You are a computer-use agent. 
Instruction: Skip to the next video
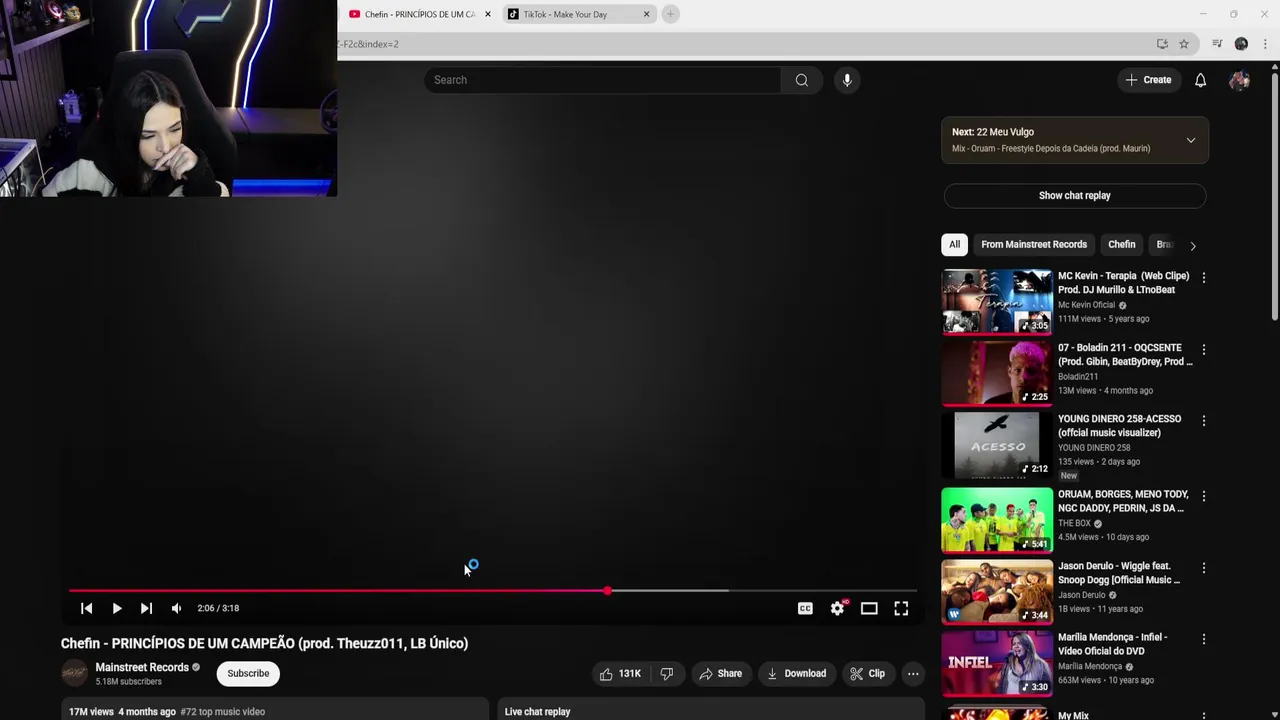146,608
